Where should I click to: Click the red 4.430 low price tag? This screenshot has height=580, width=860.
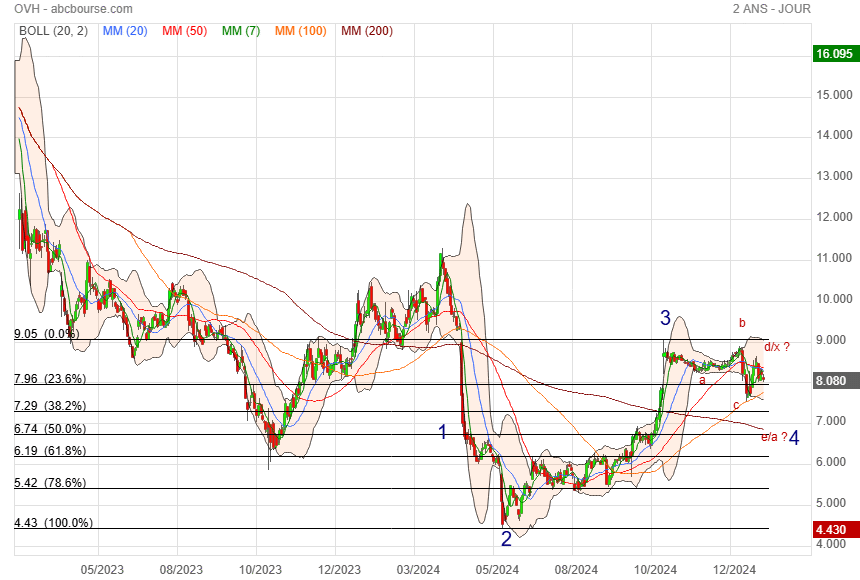(834, 530)
